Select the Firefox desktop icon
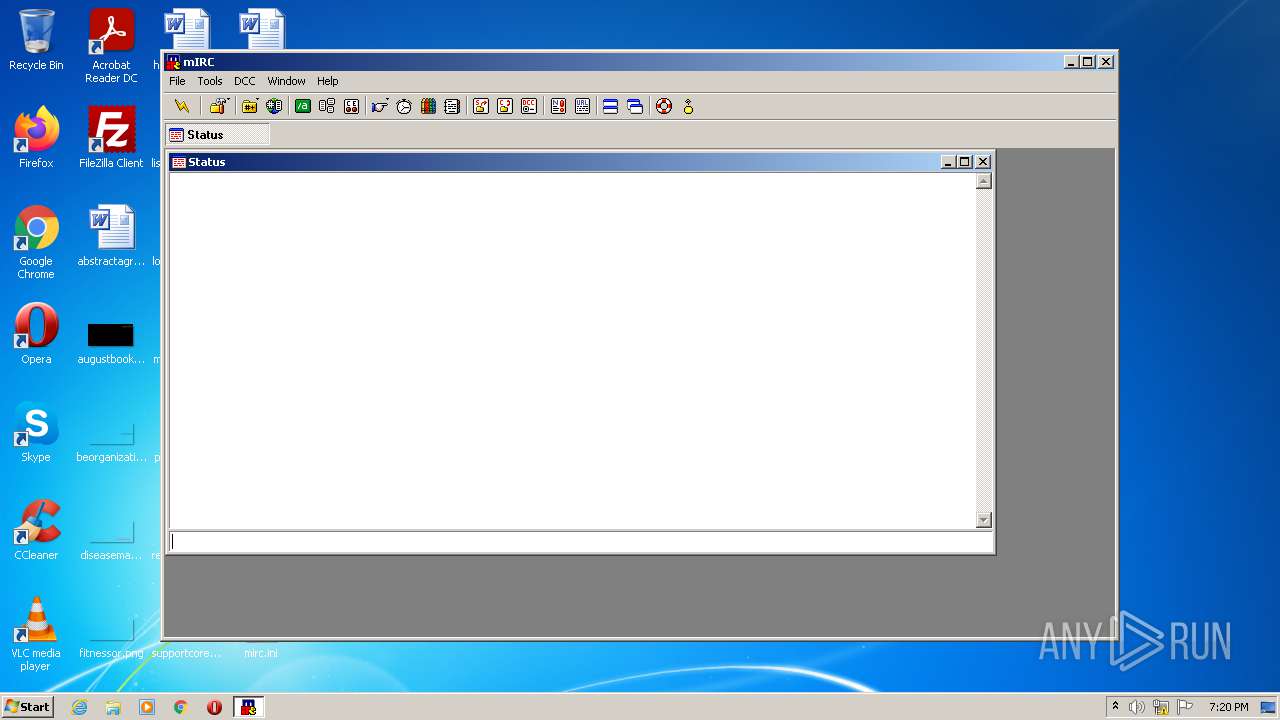The image size is (1280, 720). [36, 138]
